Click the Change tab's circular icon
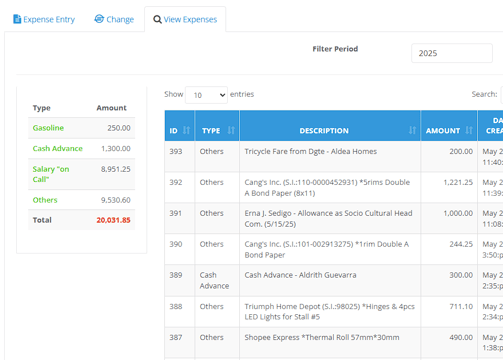This screenshot has width=503, height=360. pos(99,19)
